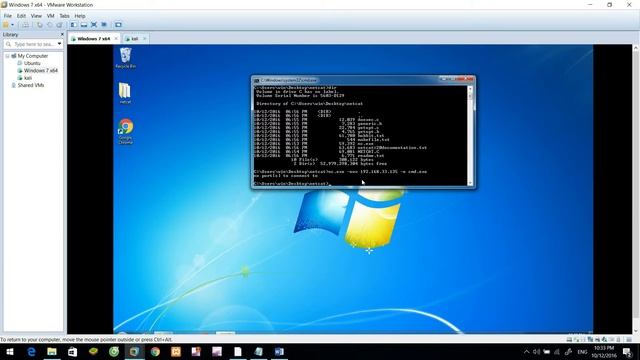
Task: Open the Windows Start menu
Action: click(x=10, y=351)
